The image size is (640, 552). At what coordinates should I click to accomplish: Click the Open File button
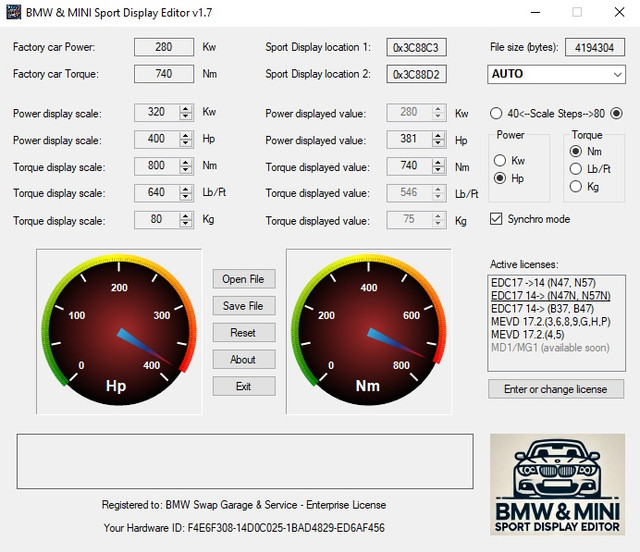point(244,279)
